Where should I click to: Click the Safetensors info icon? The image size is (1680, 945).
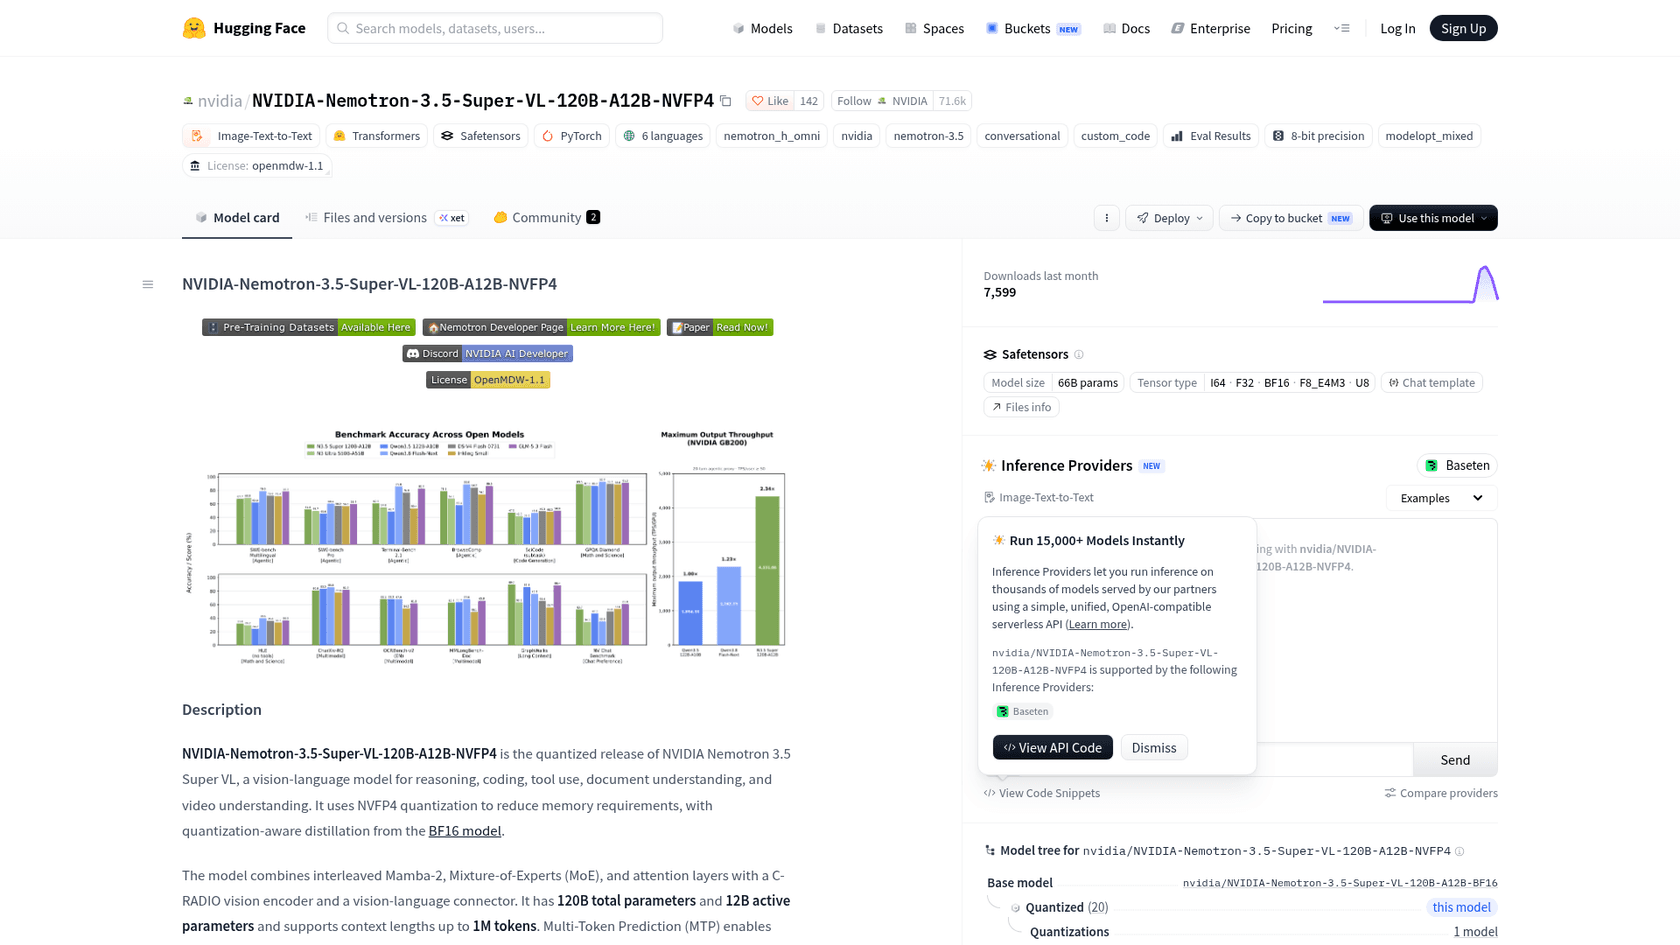click(x=1079, y=355)
